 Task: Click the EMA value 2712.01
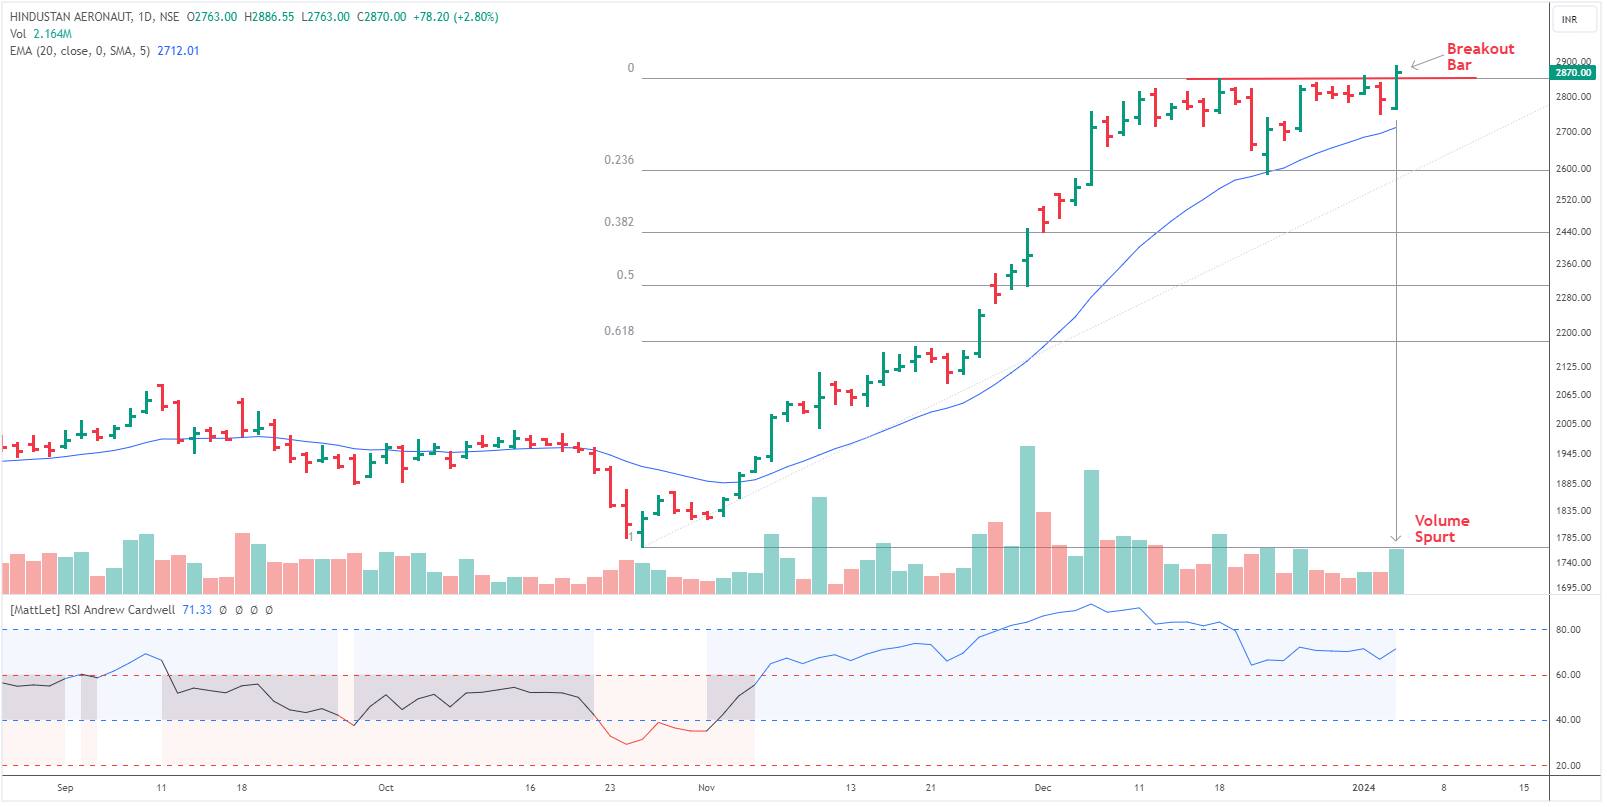(178, 50)
